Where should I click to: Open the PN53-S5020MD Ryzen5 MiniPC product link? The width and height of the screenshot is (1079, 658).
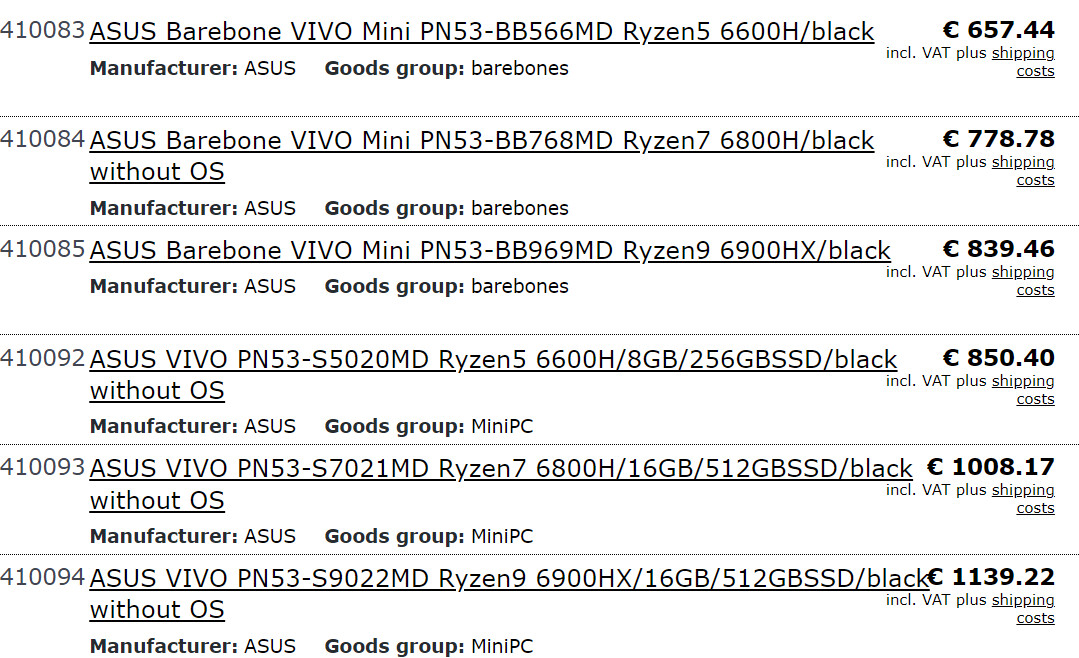tap(492, 359)
